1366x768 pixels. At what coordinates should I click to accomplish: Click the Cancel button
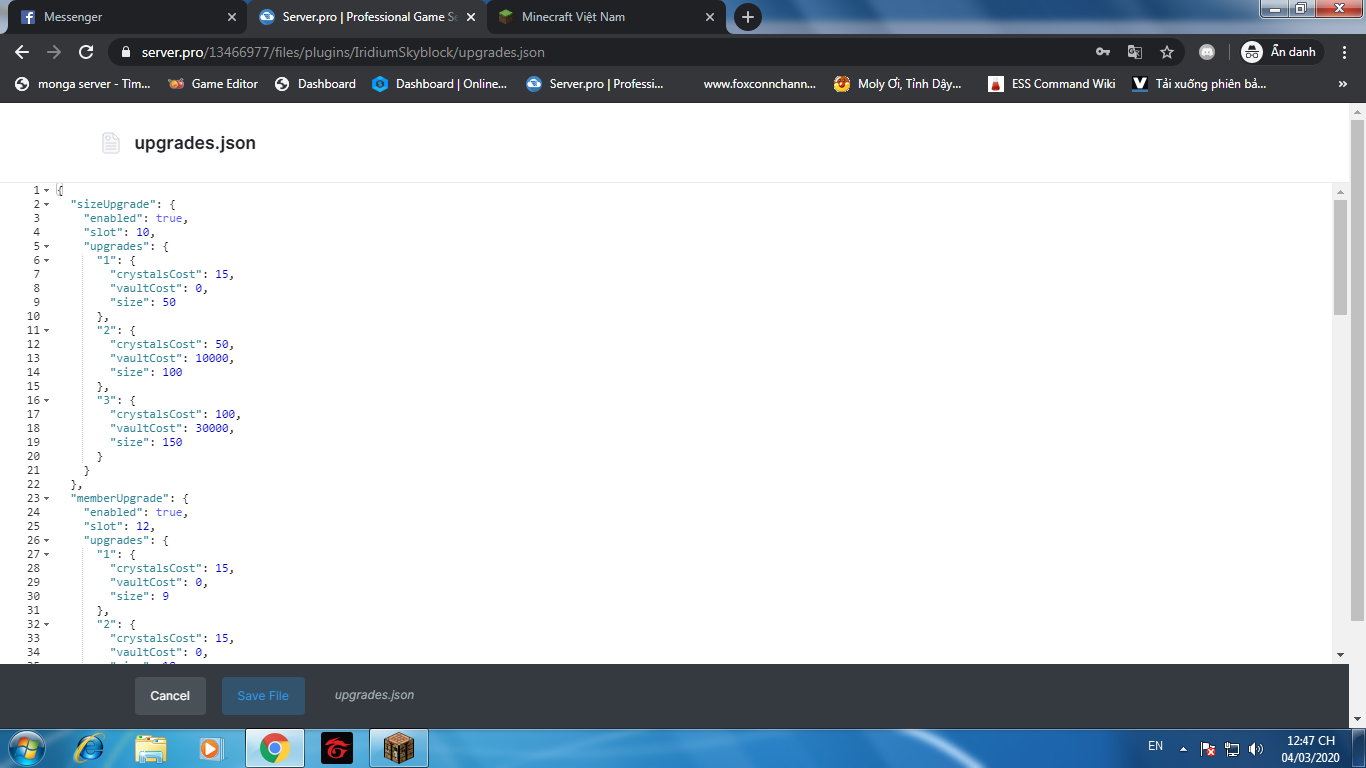click(170, 696)
